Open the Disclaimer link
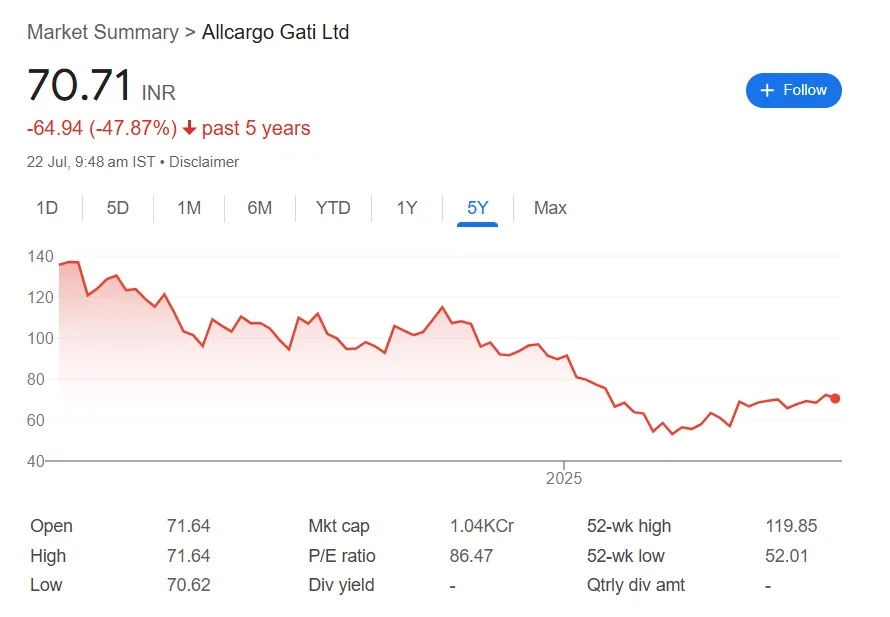 204,162
